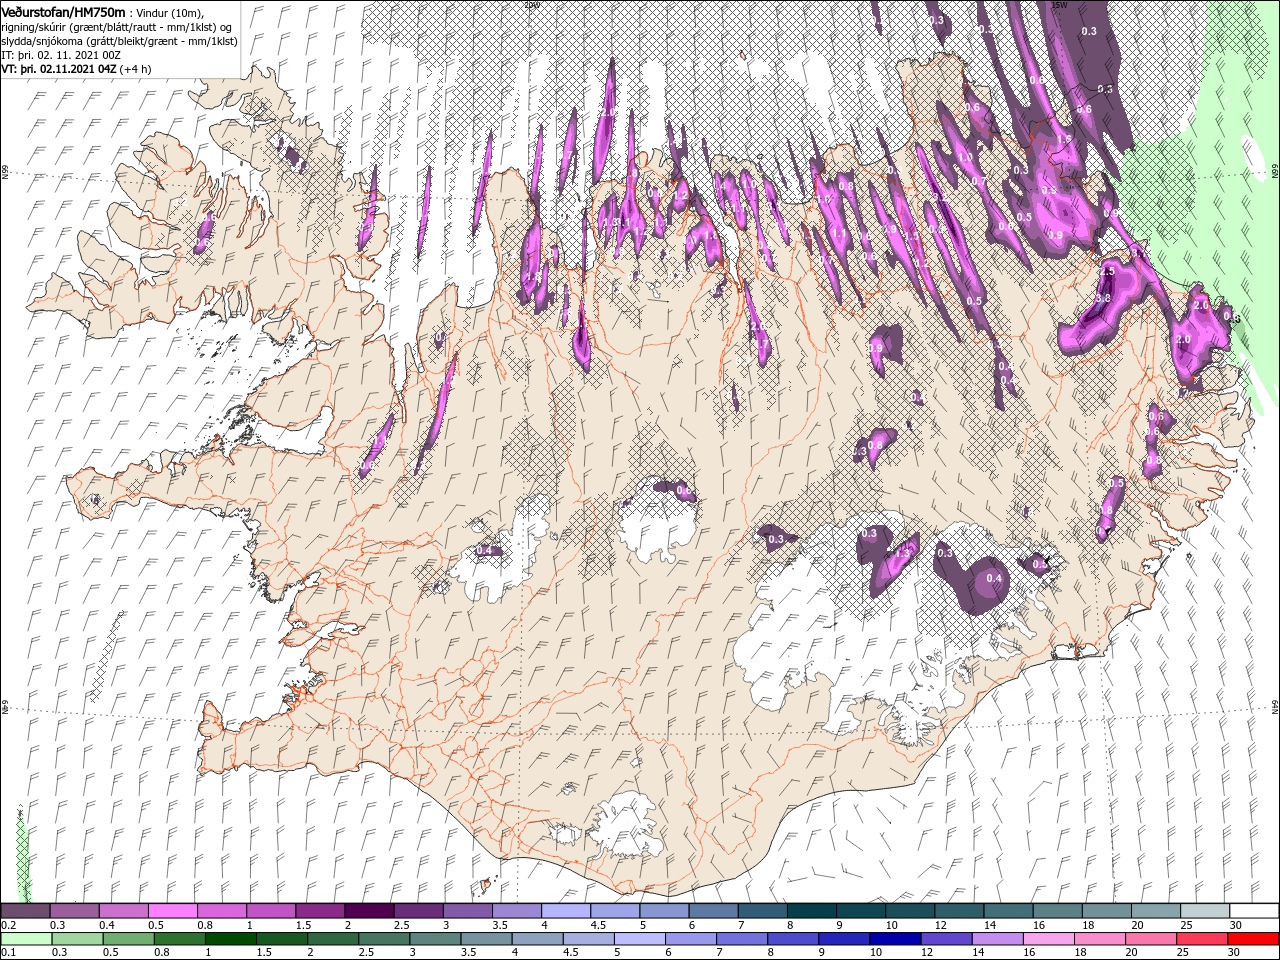Pick the light pink 16–18 rain legend swatch
Screen dimensions: 1280x960
(1049, 939)
